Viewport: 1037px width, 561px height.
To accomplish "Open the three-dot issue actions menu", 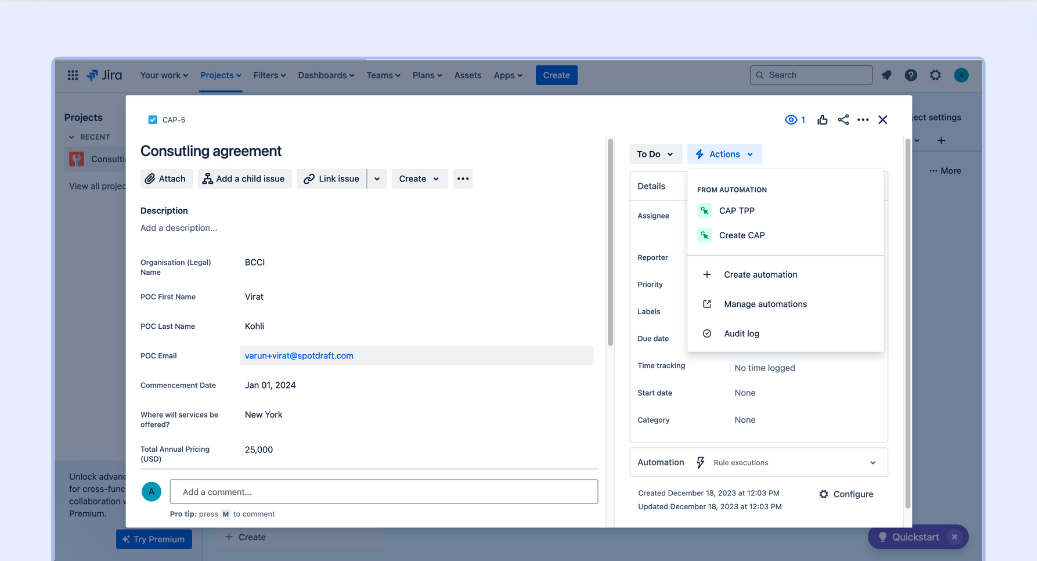I will click(863, 120).
